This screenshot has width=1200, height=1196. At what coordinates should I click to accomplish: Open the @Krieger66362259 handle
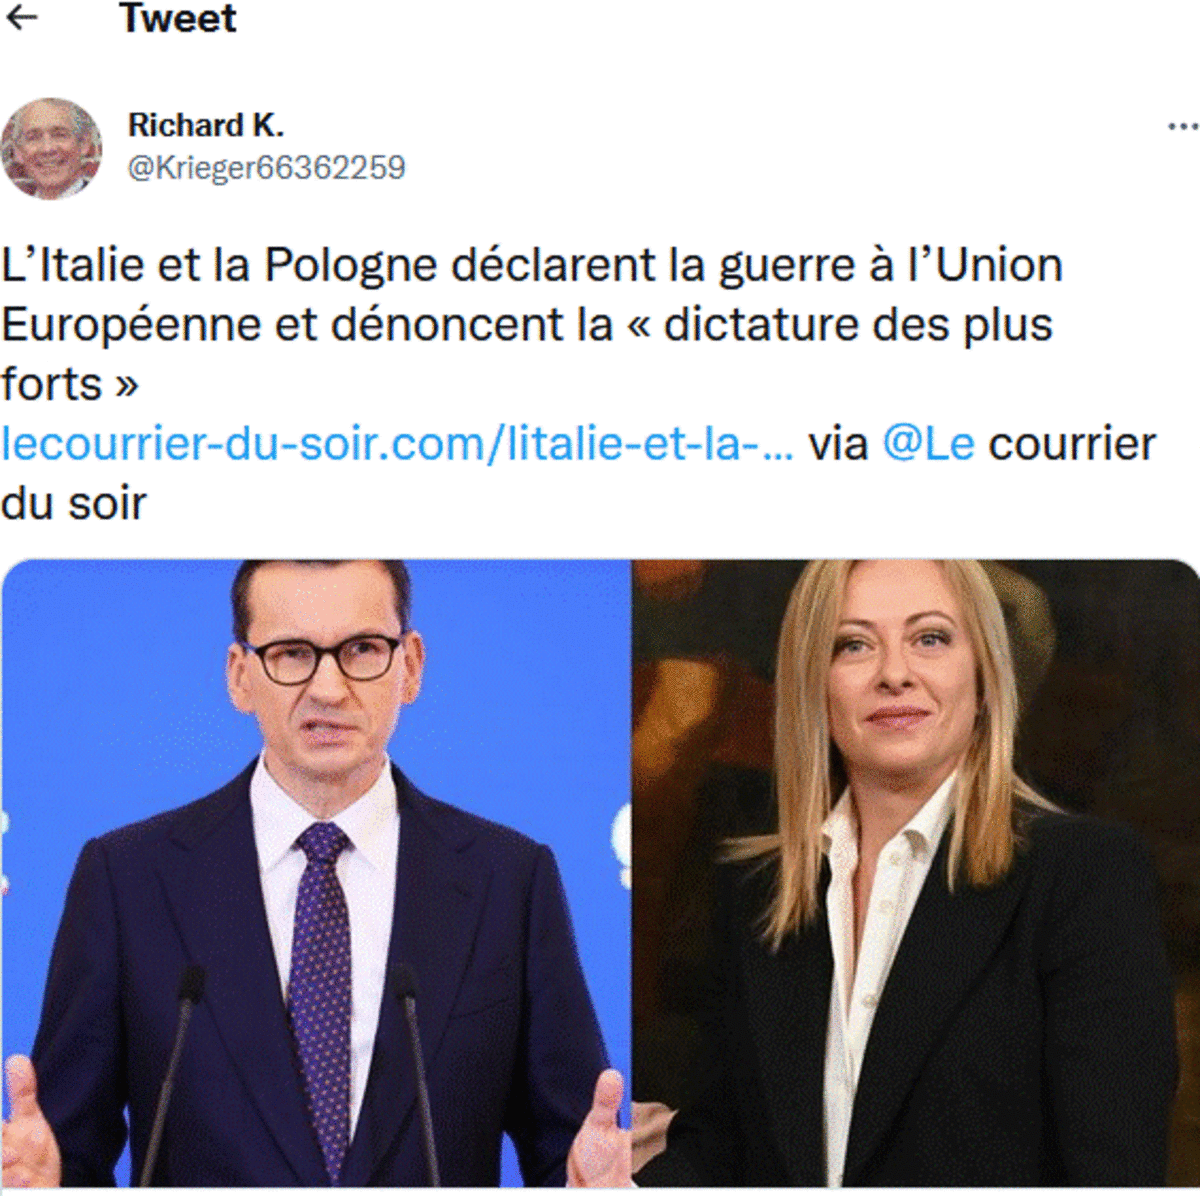click(266, 167)
